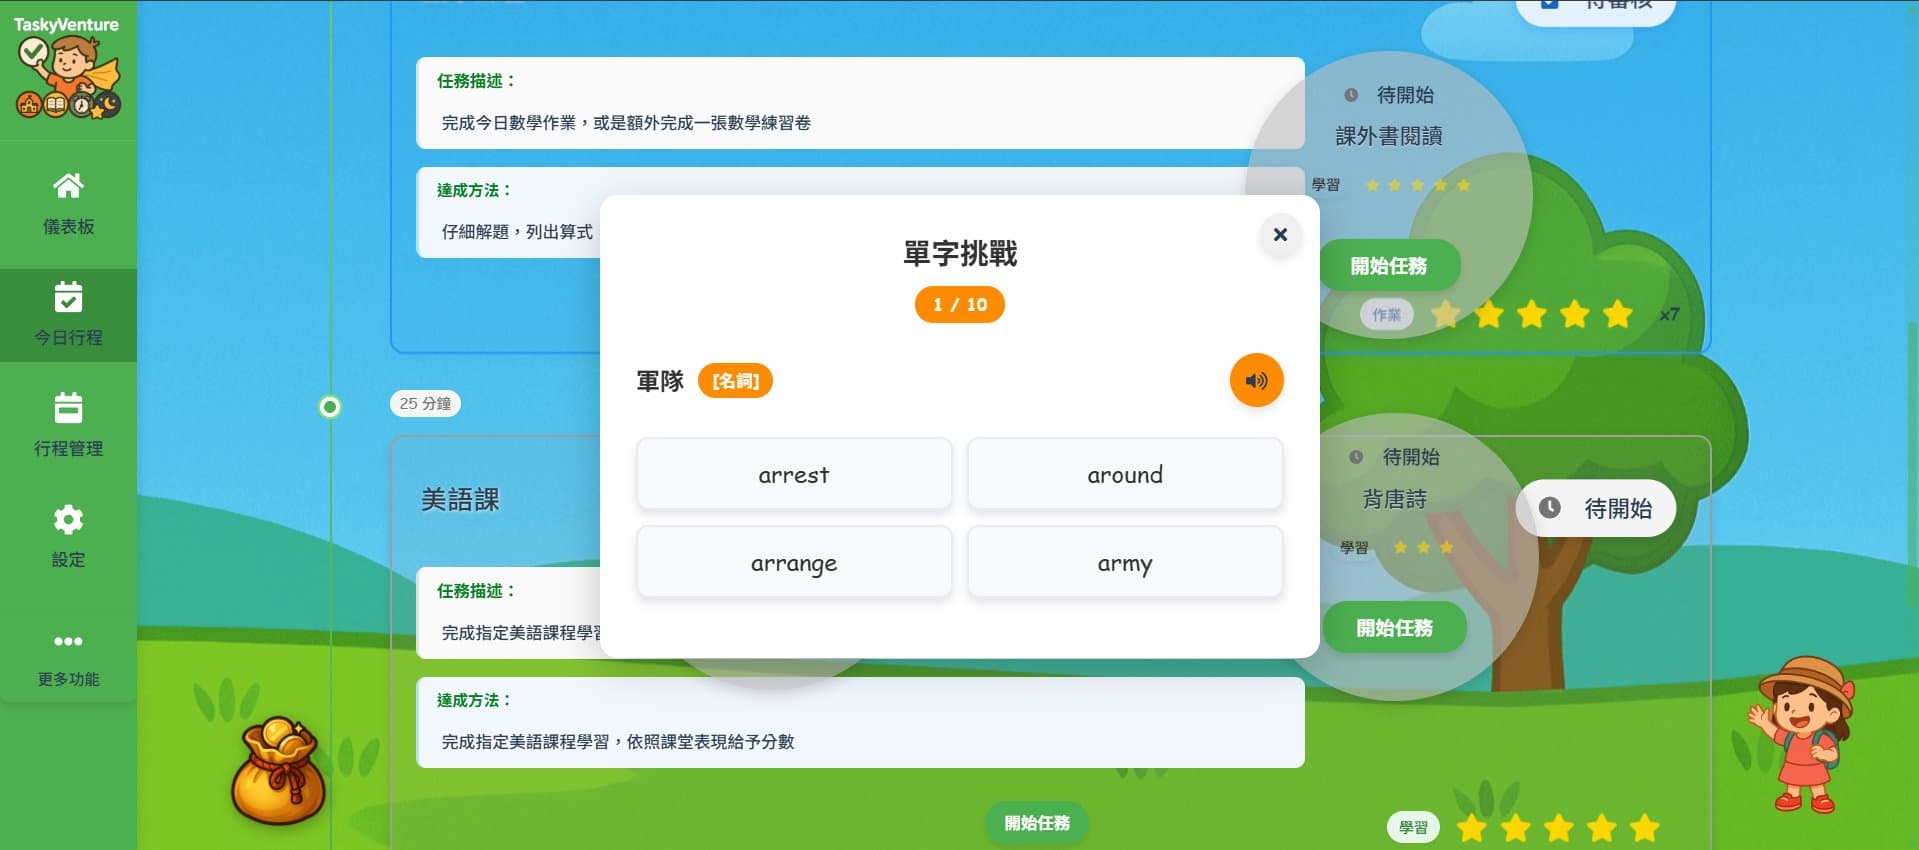Screen dimensions: 1919x850
Task: Click the 美語課 task title
Action: click(460, 500)
